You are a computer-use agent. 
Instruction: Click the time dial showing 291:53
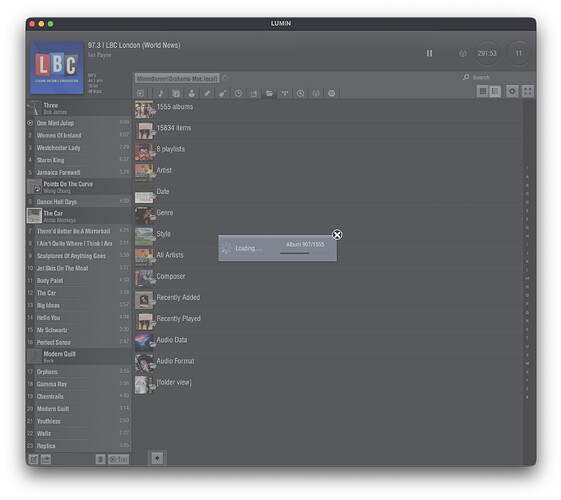pos(487,53)
